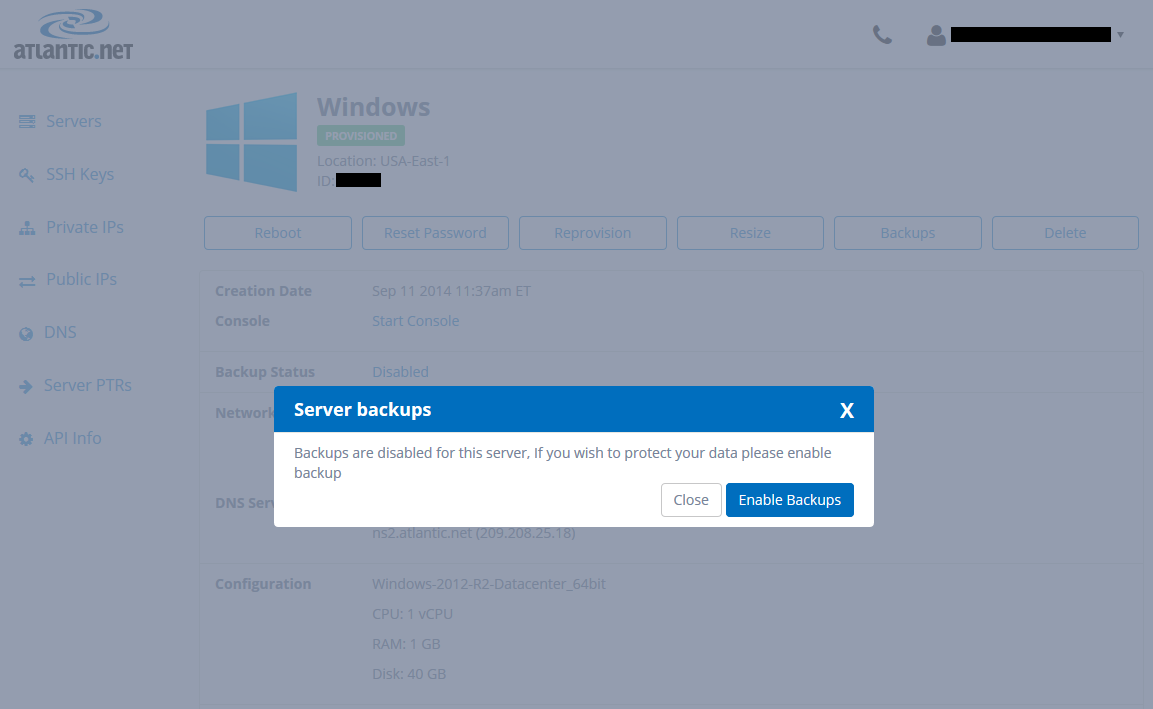Click Reset Password button
Screen dimensions: 1153x709
tap(435, 233)
